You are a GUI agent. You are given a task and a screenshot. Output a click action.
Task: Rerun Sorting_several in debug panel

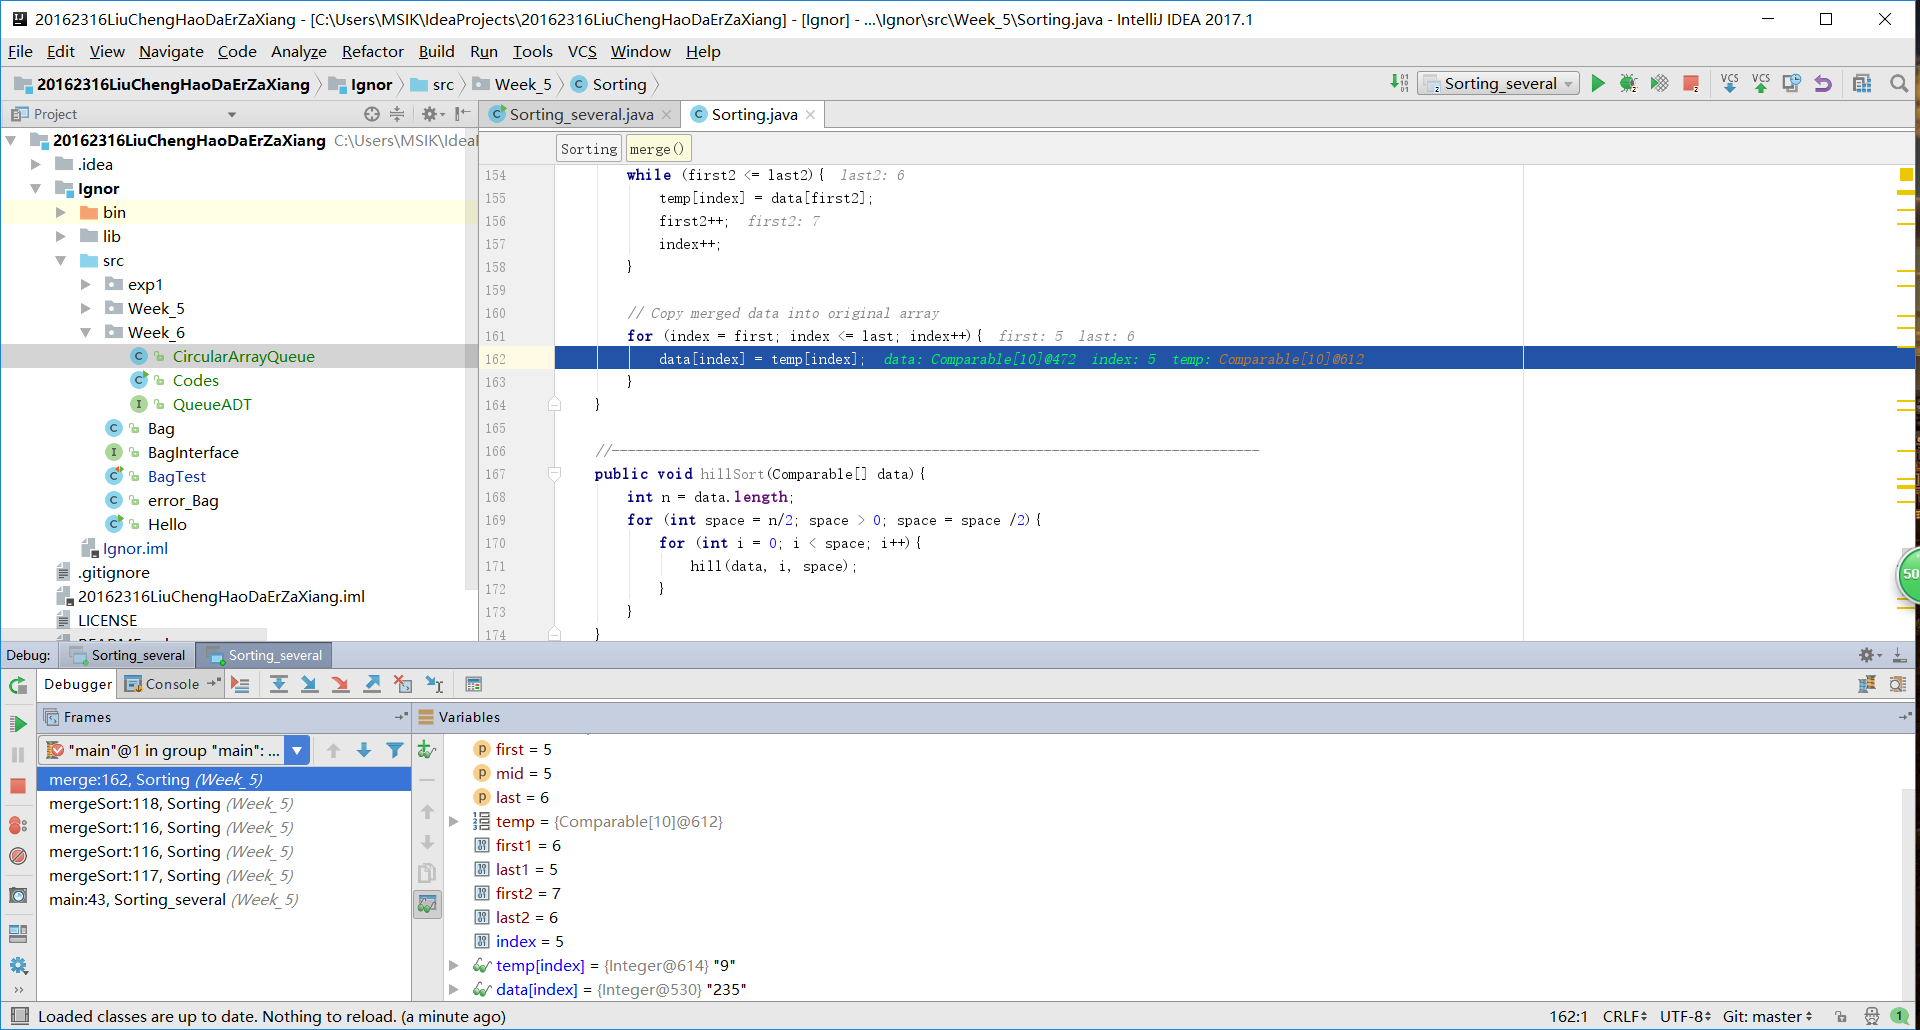point(18,685)
